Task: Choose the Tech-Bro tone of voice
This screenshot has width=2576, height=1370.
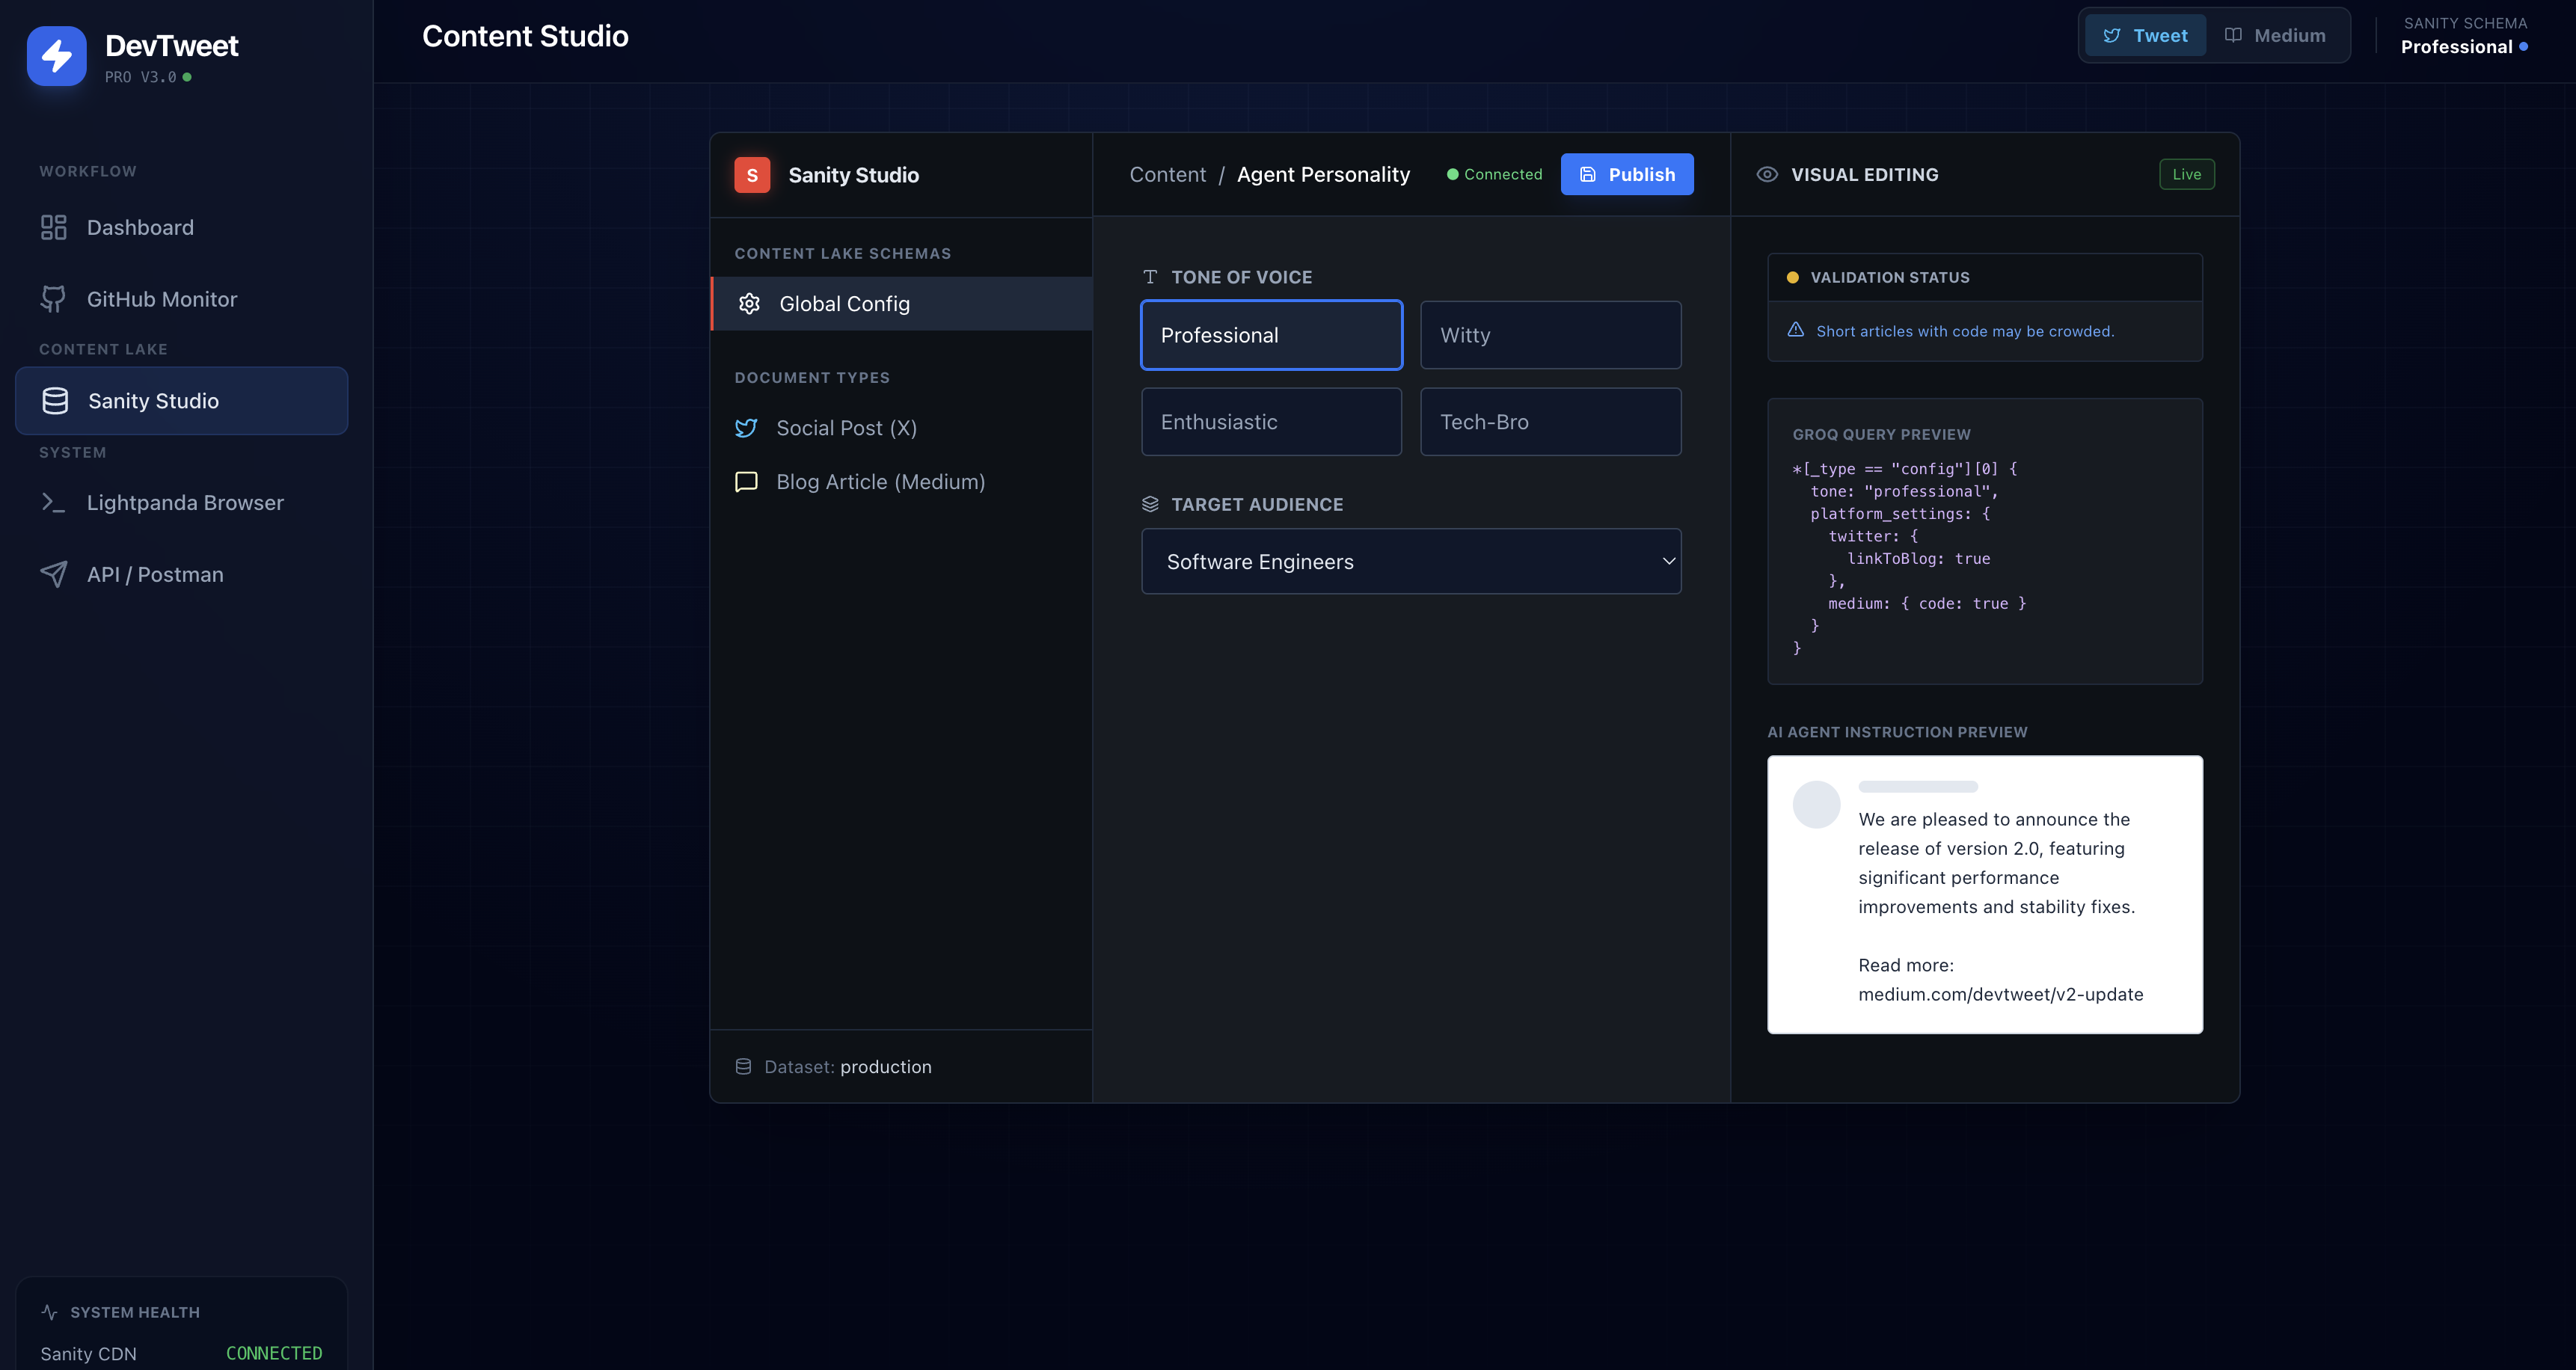Action: [x=1550, y=422]
